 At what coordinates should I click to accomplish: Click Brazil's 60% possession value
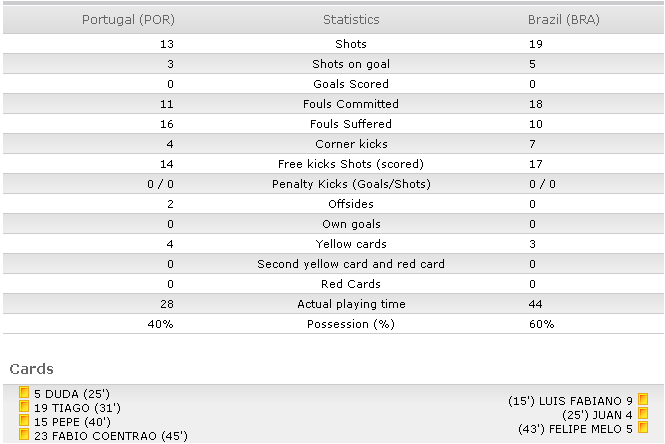pos(542,324)
